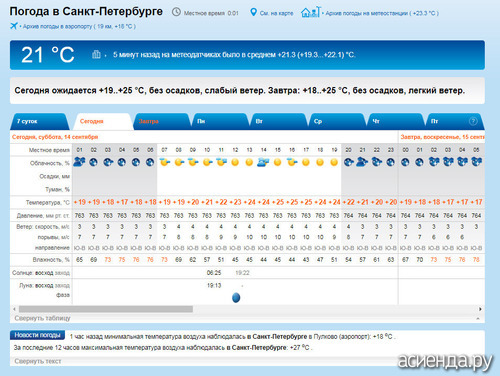Click Завтра, воскресенье heading

click(442, 137)
